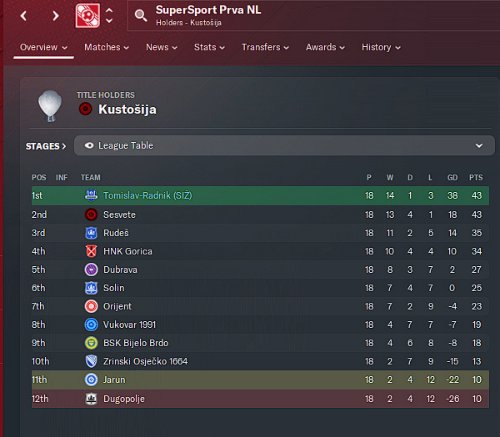The height and width of the screenshot is (437, 500).
Task: Click the search magnifier icon
Action: point(140,15)
